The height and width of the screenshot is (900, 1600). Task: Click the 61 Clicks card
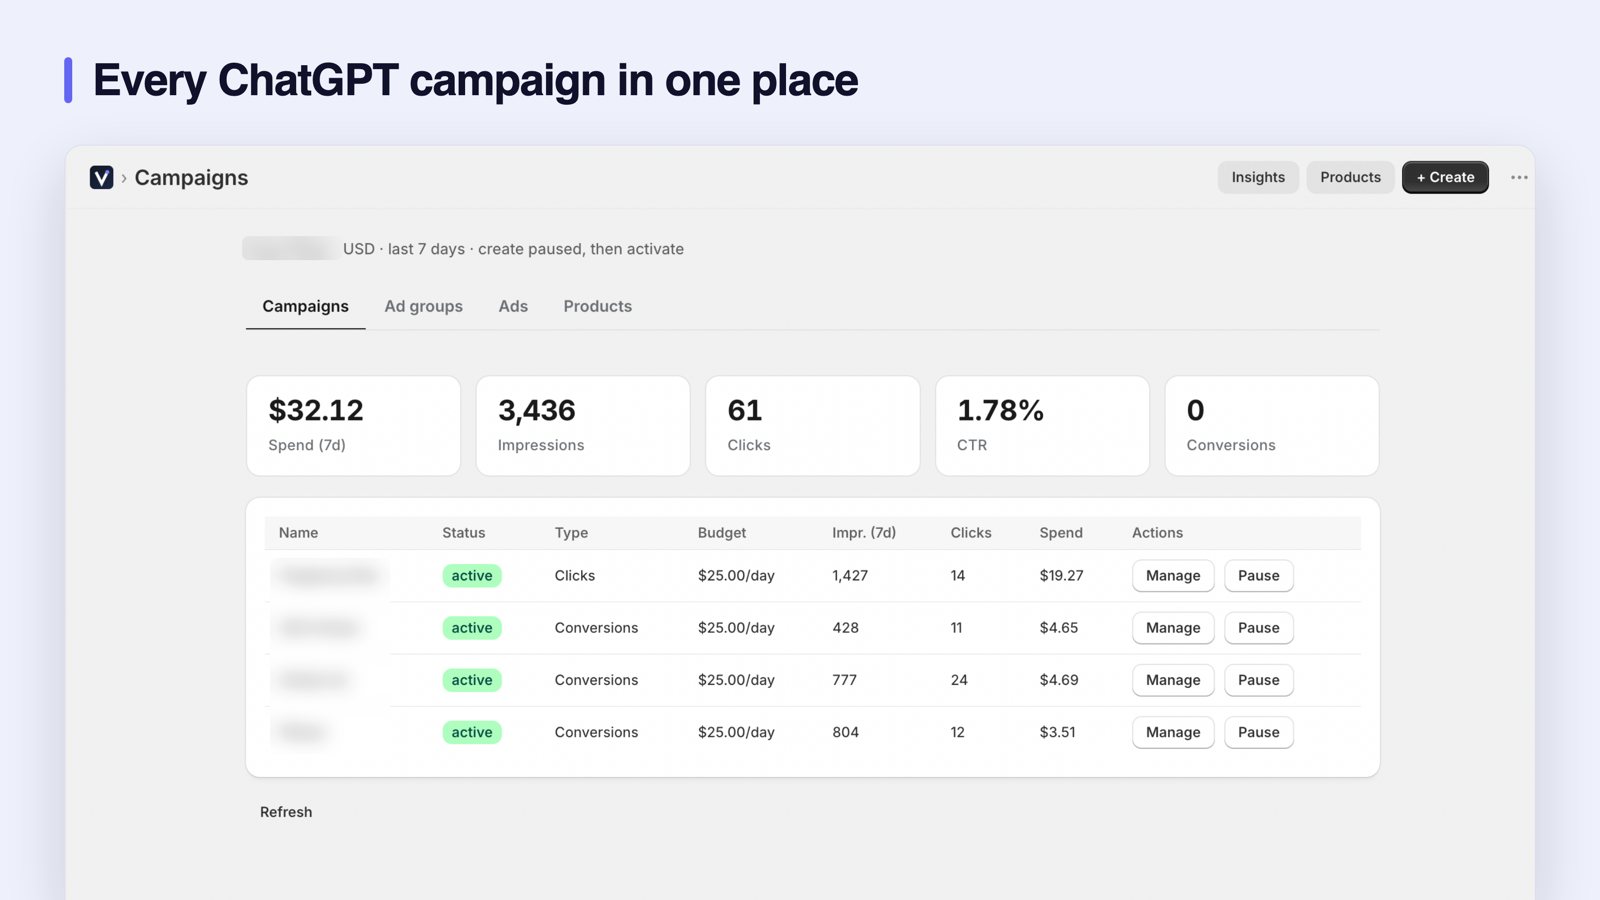(x=812, y=425)
